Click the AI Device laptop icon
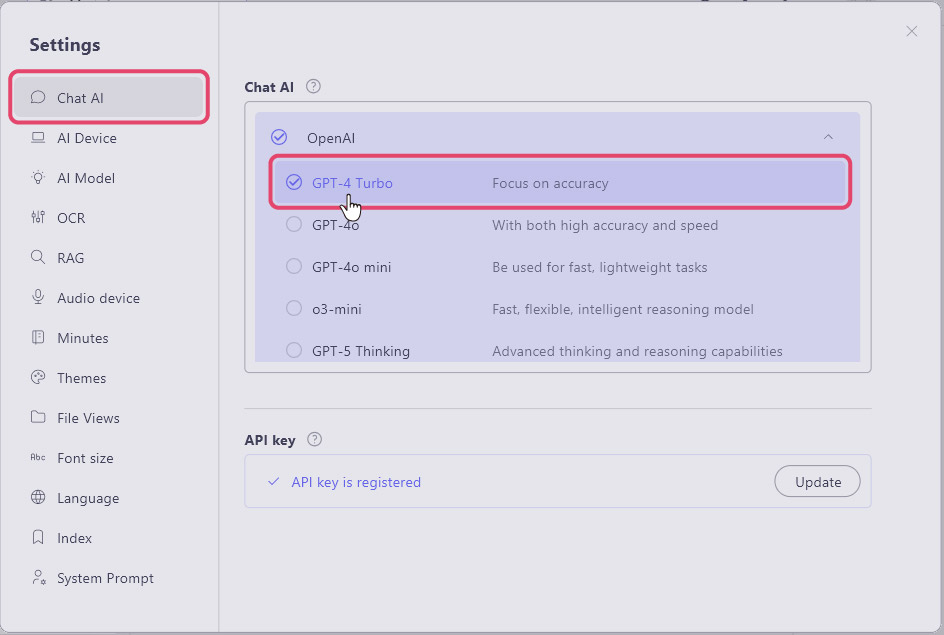Image resolution: width=944 pixels, height=635 pixels. (x=38, y=138)
